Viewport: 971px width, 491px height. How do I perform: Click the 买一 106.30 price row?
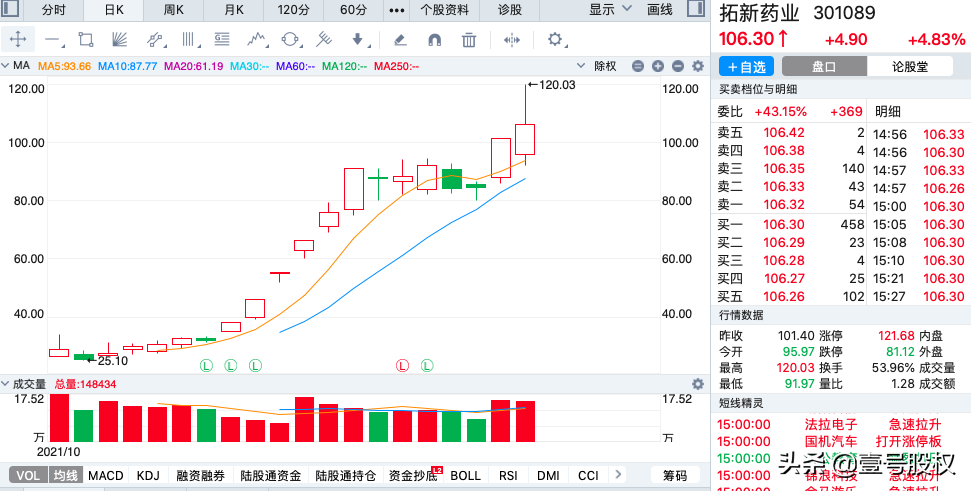point(790,225)
